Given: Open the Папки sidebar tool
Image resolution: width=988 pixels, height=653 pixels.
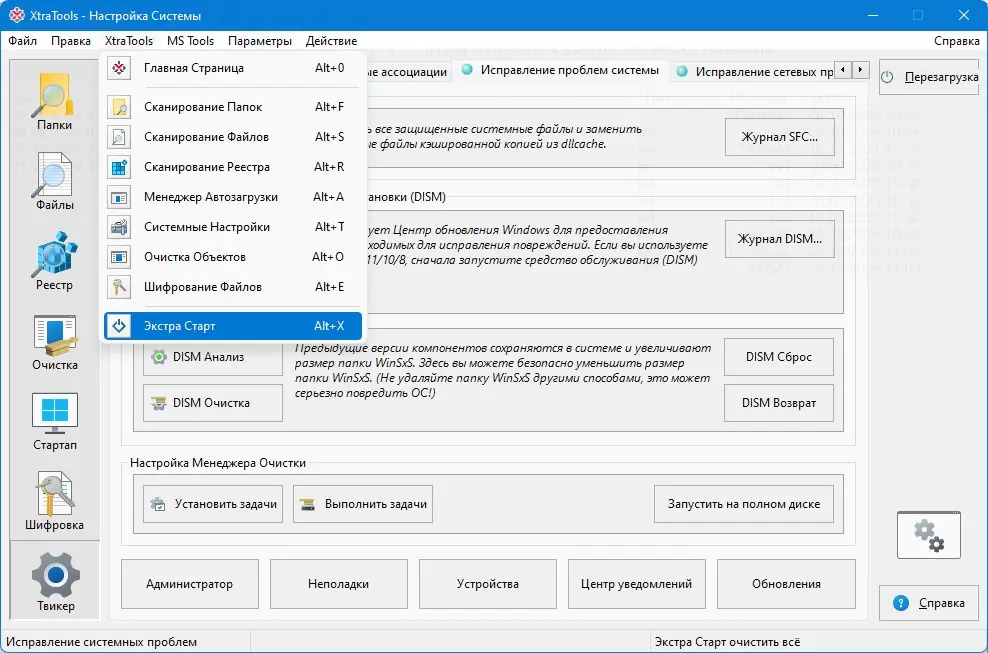Looking at the screenshot, I should 54,102.
